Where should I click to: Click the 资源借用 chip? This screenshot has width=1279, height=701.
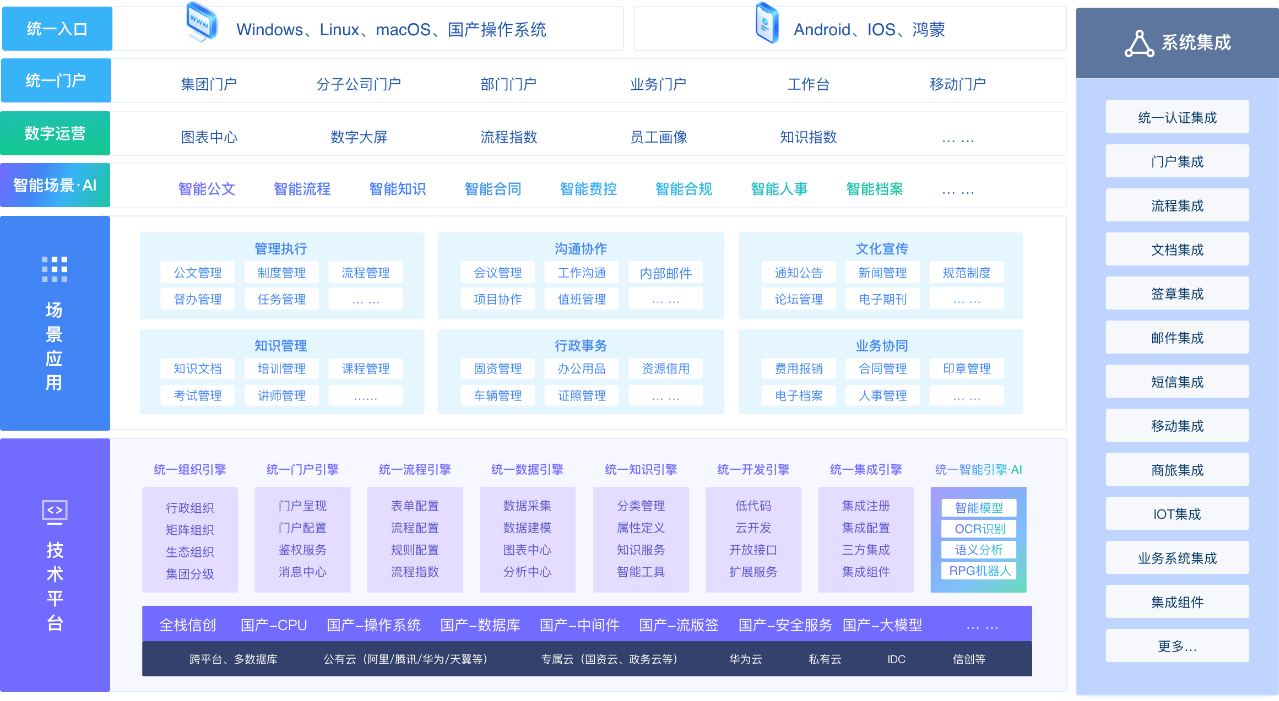[666, 368]
